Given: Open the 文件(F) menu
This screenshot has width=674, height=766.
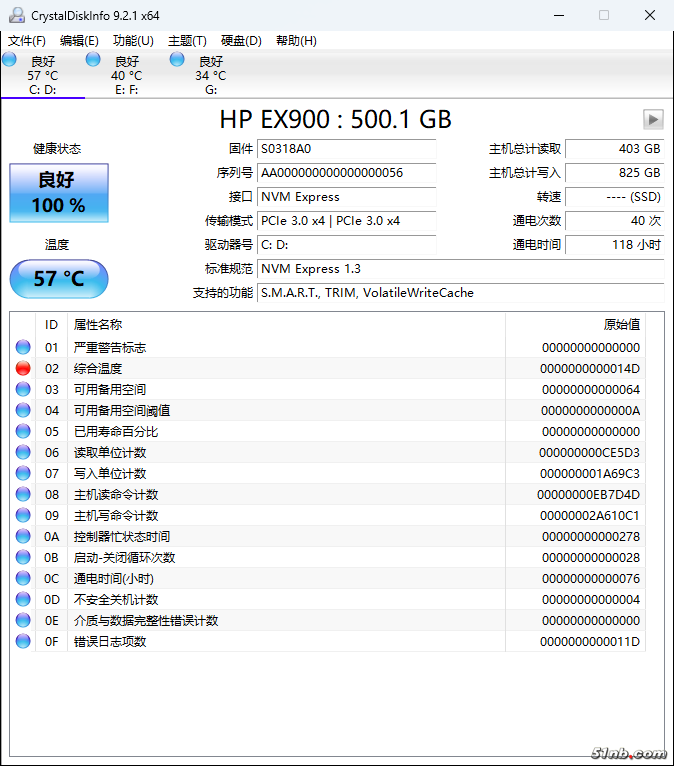Looking at the screenshot, I should (27, 41).
